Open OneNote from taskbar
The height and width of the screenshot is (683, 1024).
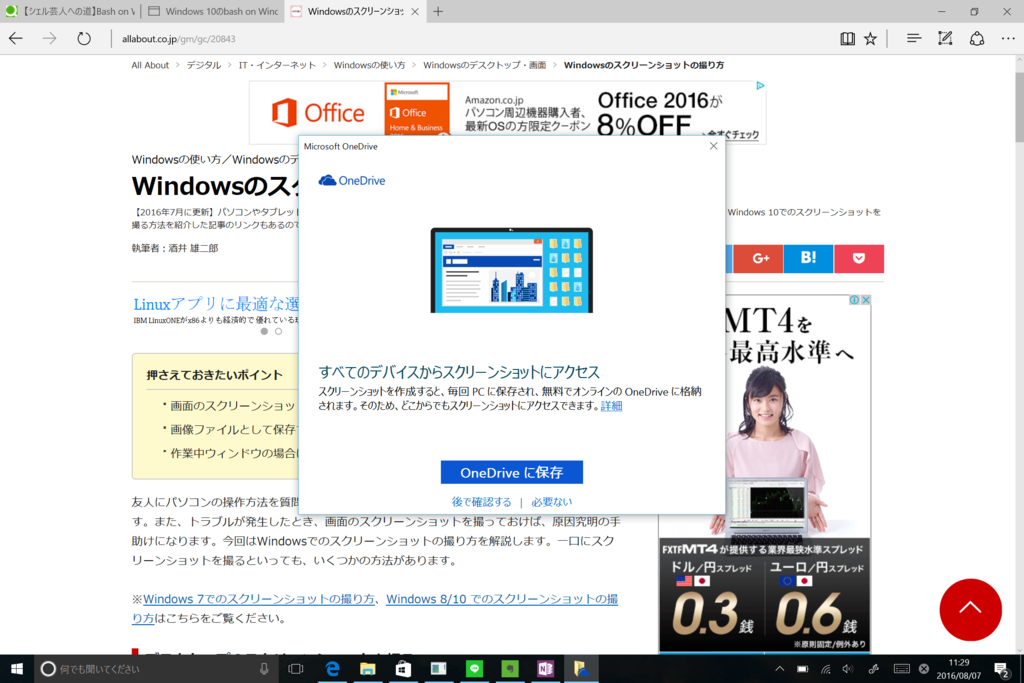(x=545, y=669)
